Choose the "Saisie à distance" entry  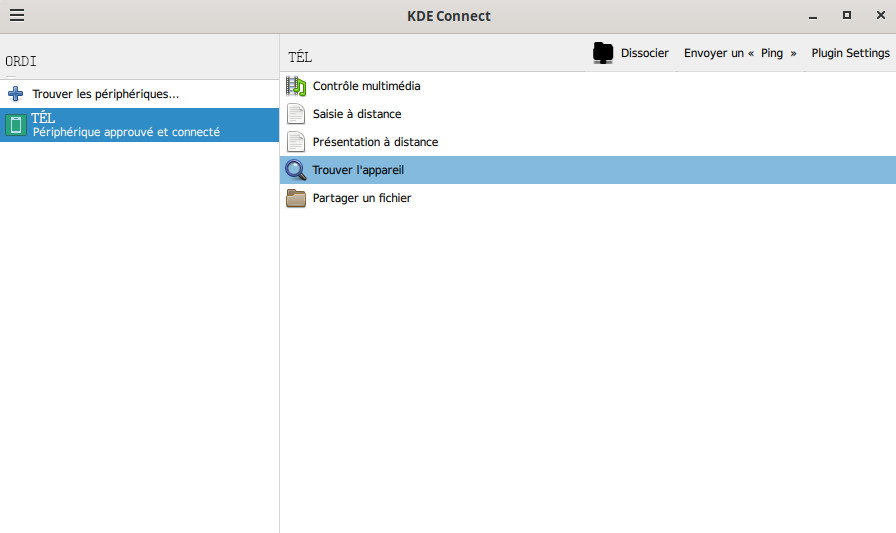pos(357,114)
